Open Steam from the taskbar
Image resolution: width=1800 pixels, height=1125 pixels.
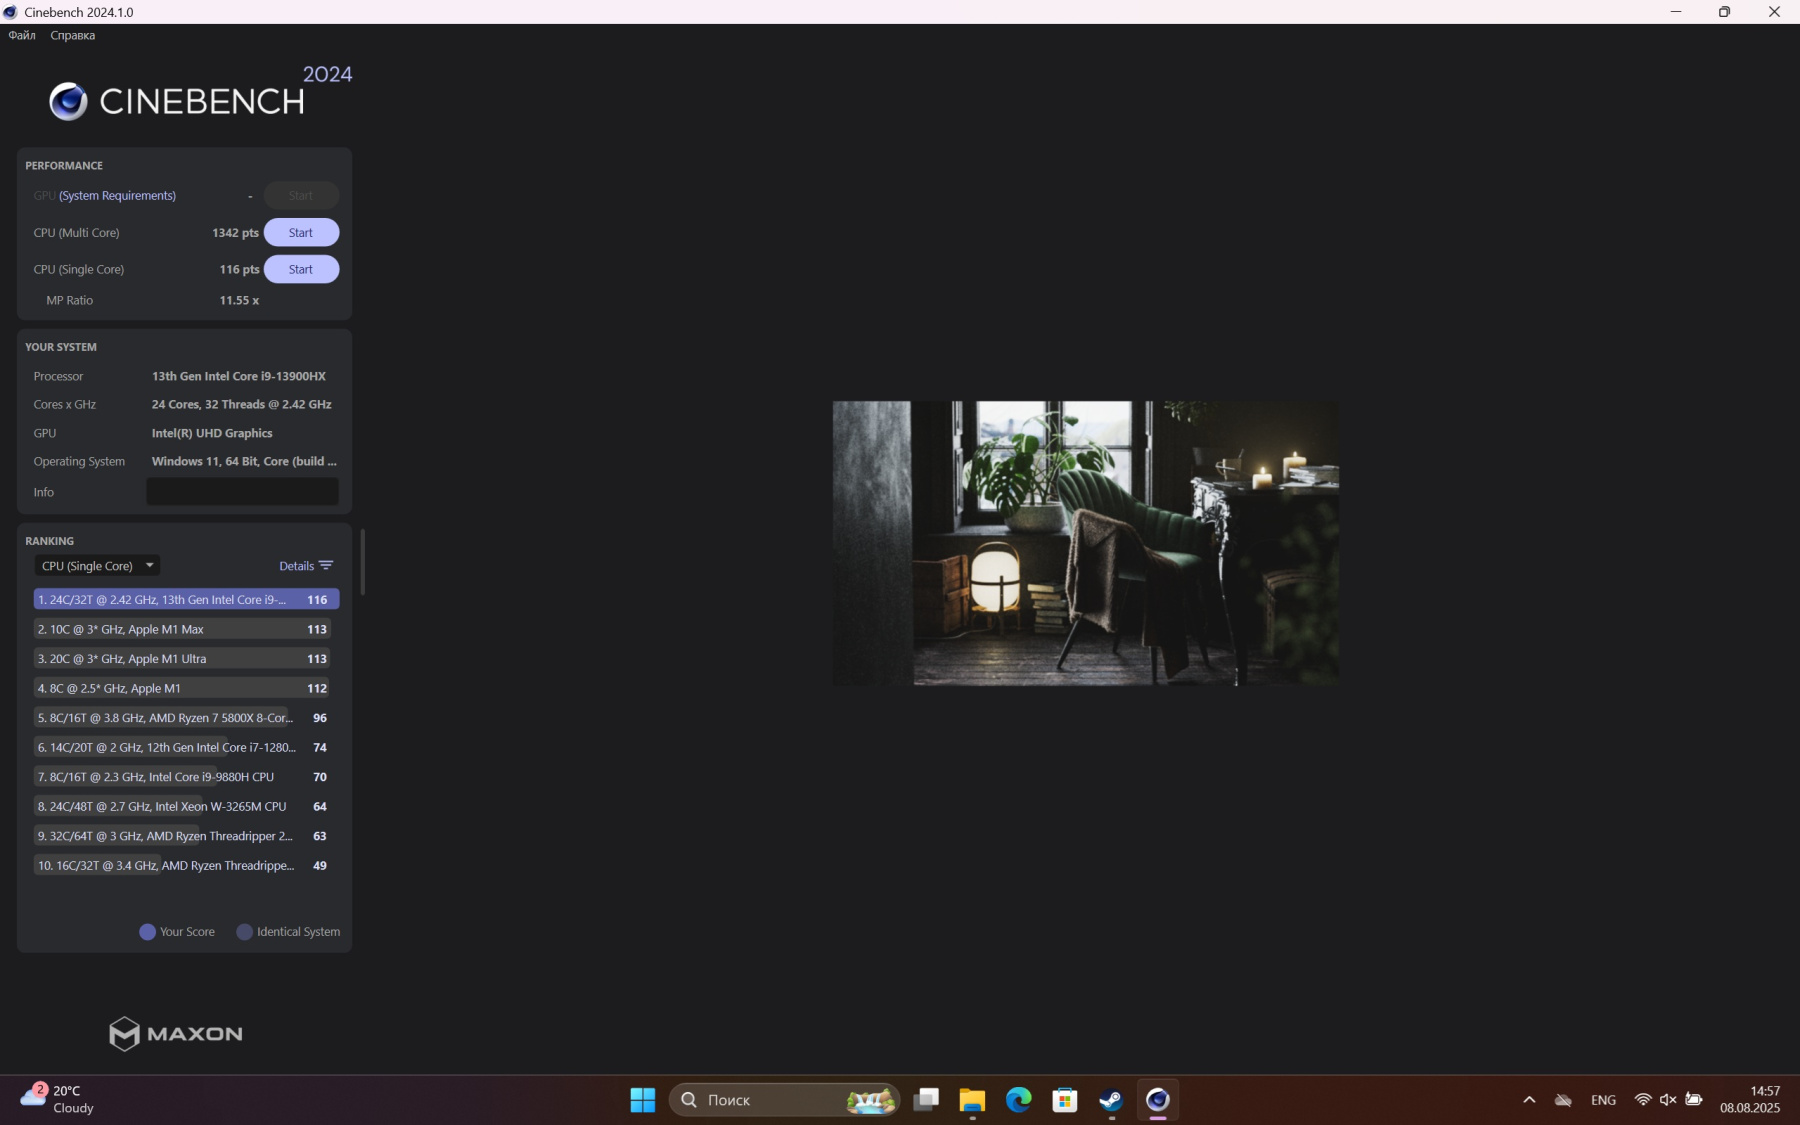(x=1111, y=1100)
